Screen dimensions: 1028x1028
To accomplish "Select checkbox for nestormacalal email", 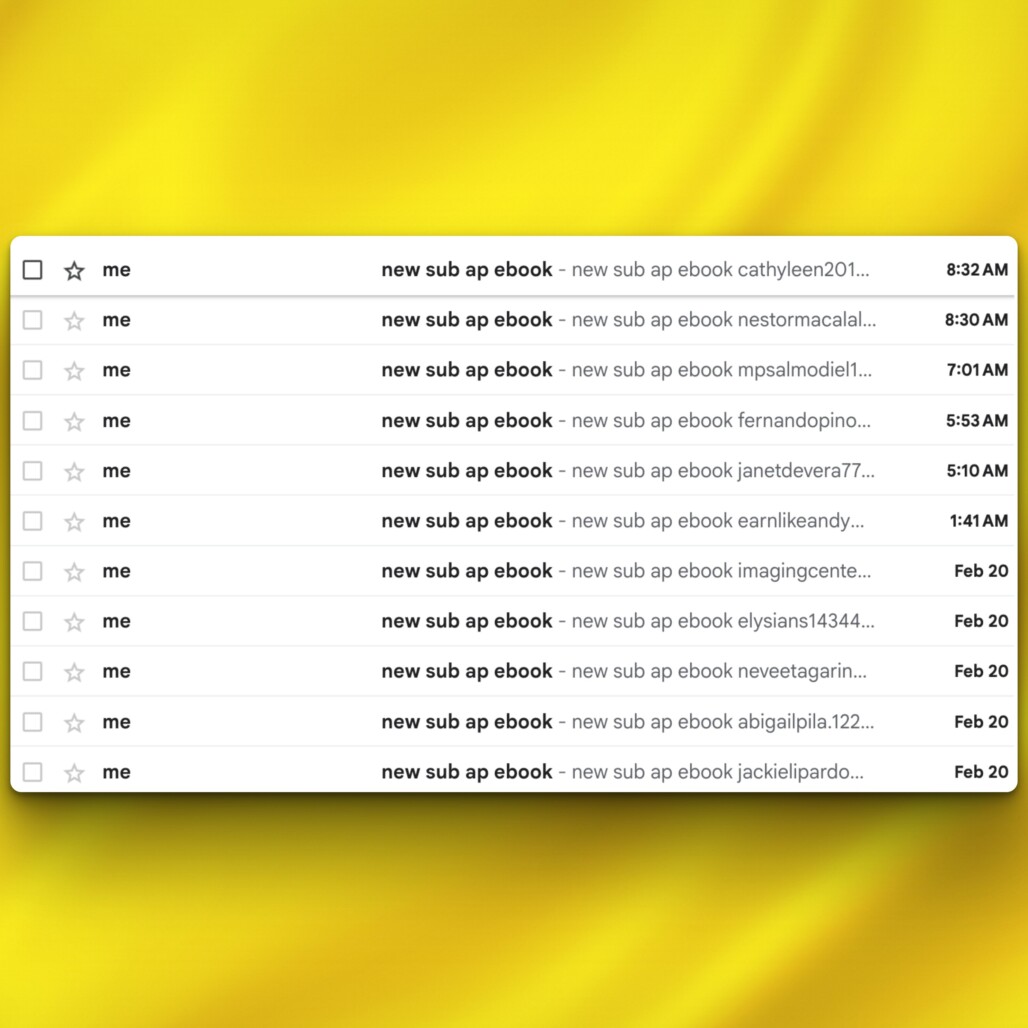I will [x=32, y=320].
